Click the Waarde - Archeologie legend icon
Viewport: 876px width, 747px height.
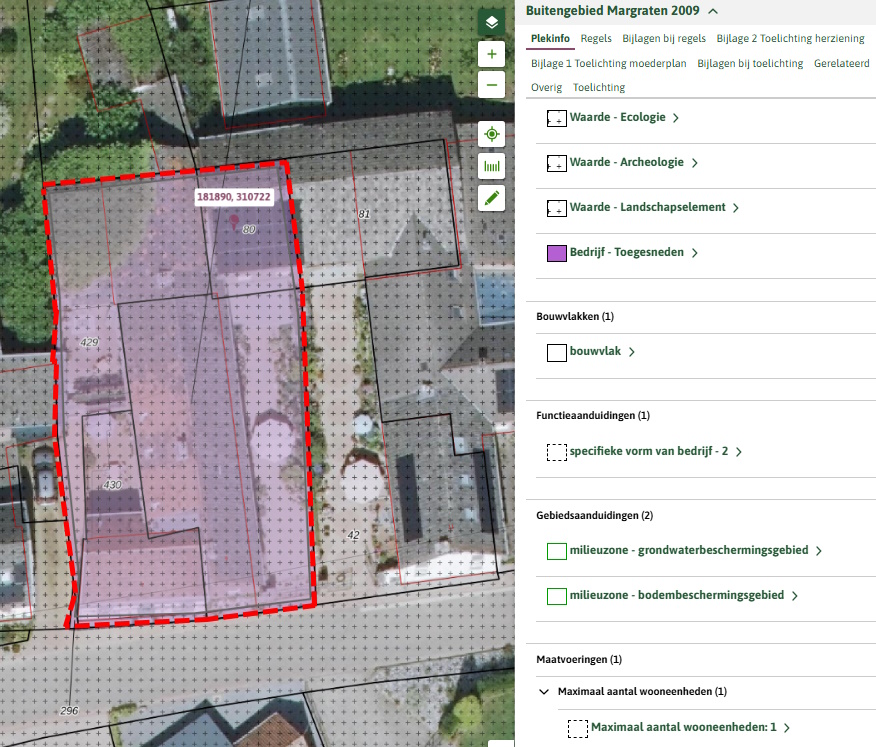[556, 163]
